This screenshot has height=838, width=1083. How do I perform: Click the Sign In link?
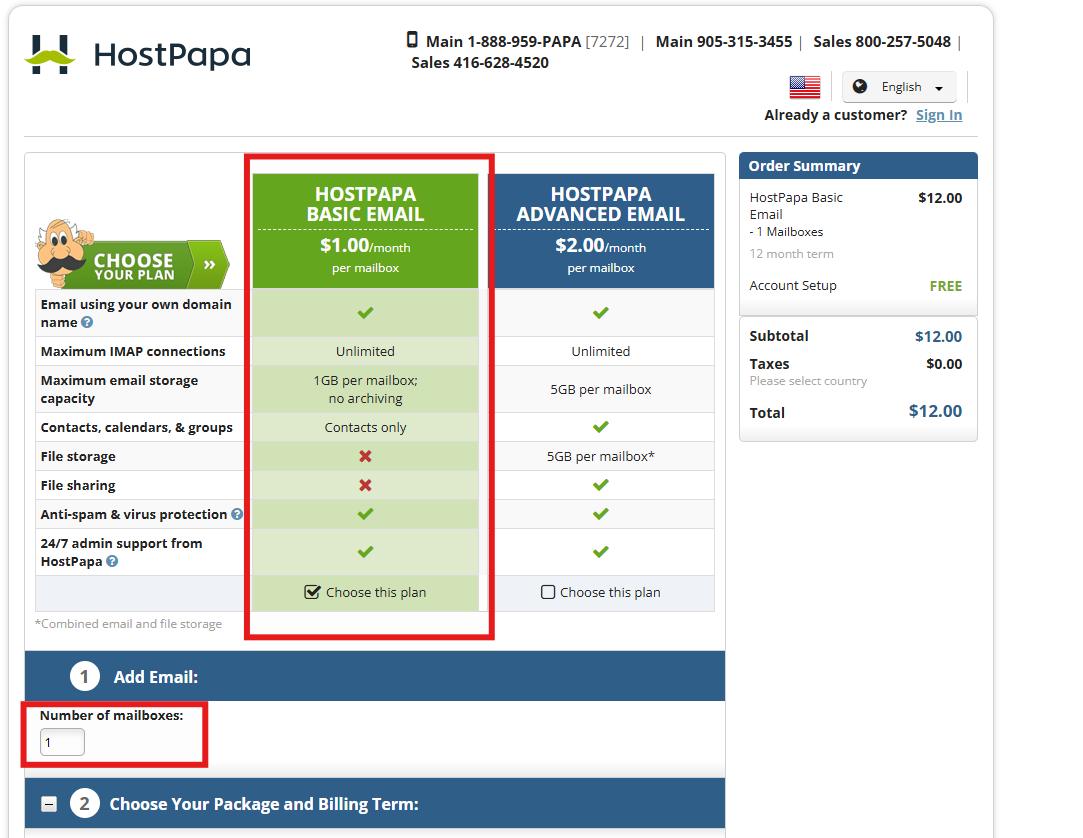coord(939,115)
